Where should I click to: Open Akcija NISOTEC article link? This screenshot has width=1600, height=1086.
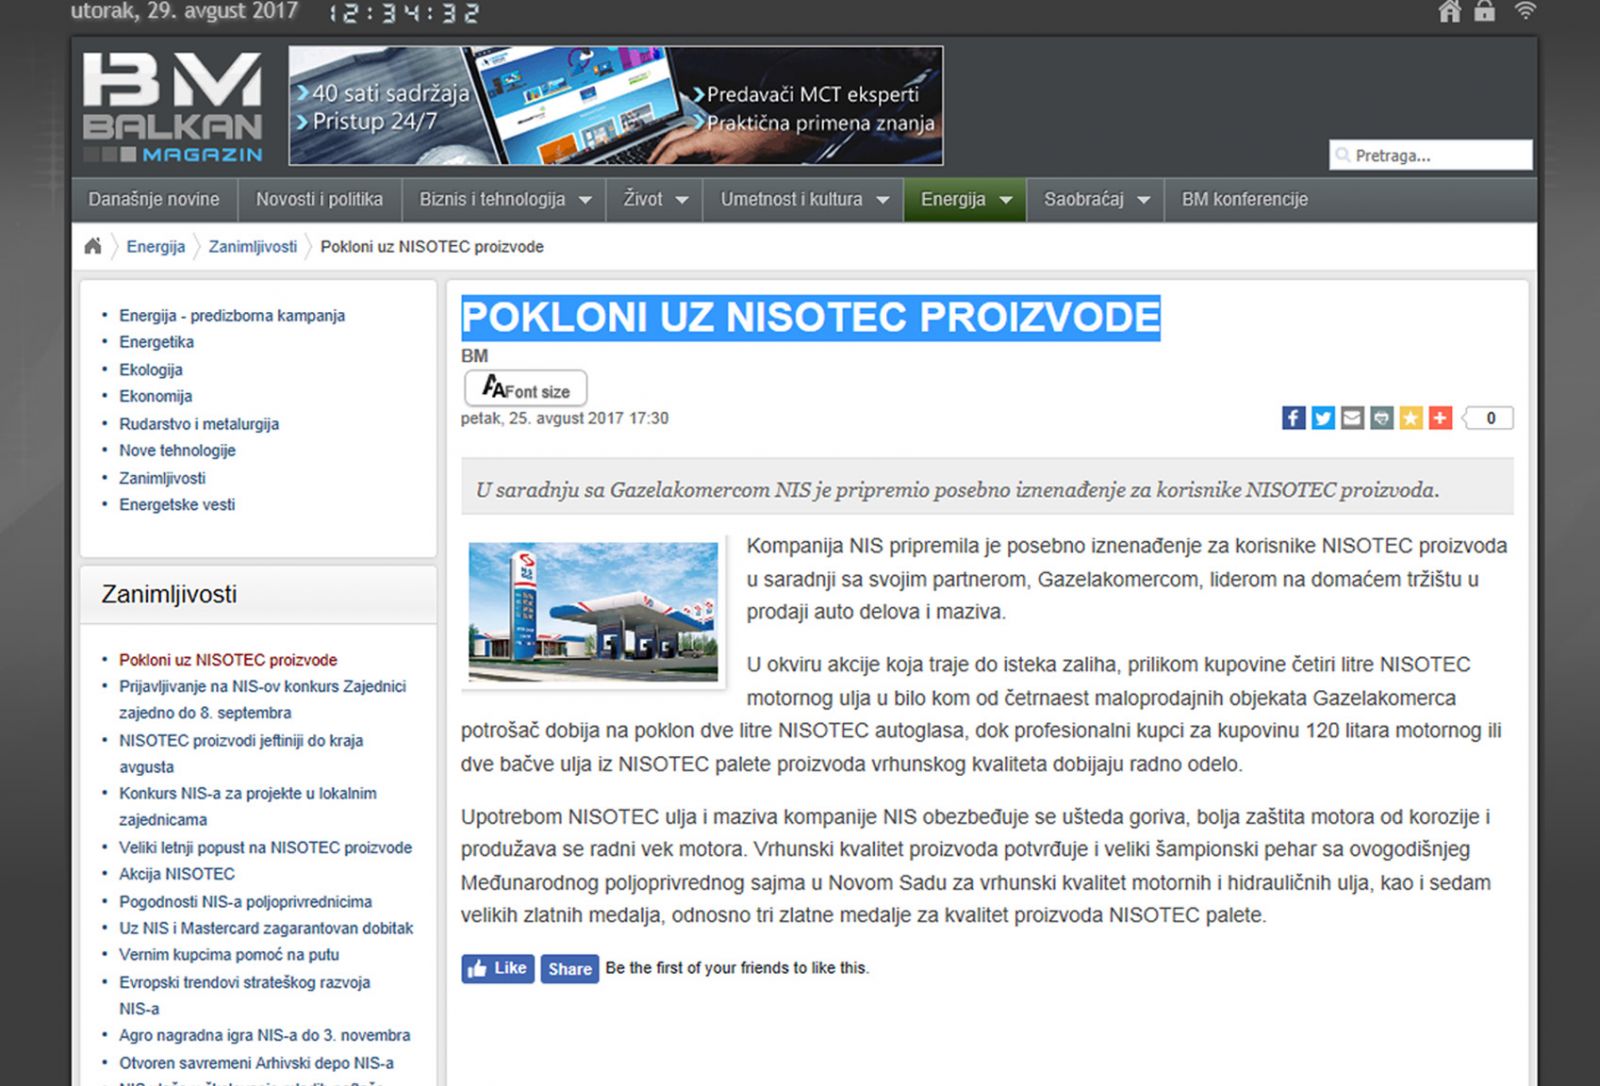pyautogui.click(x=177, y=874)
